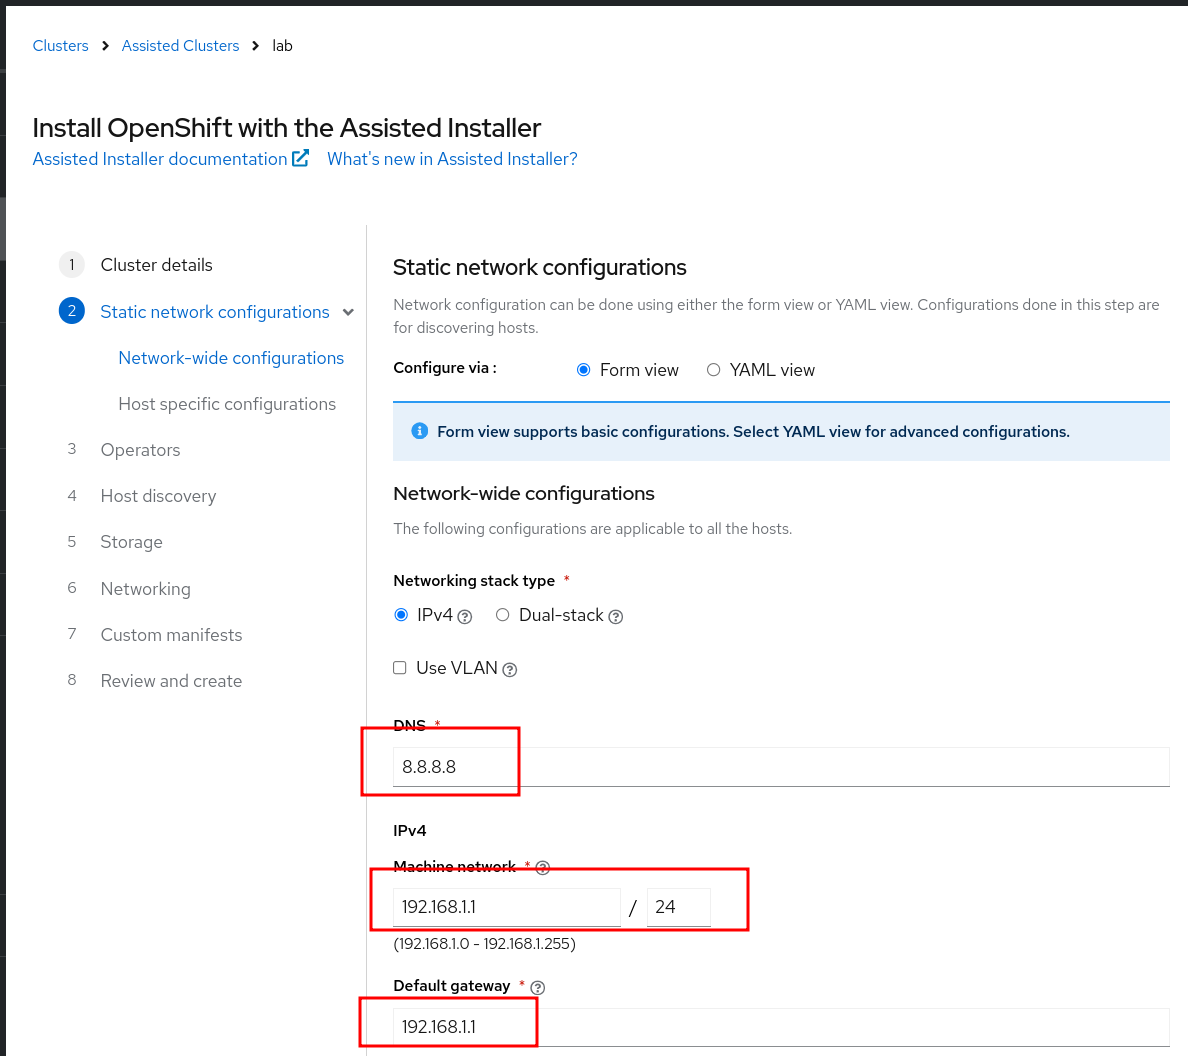Select the Dual-stack radio button

(x=502, y=615)
